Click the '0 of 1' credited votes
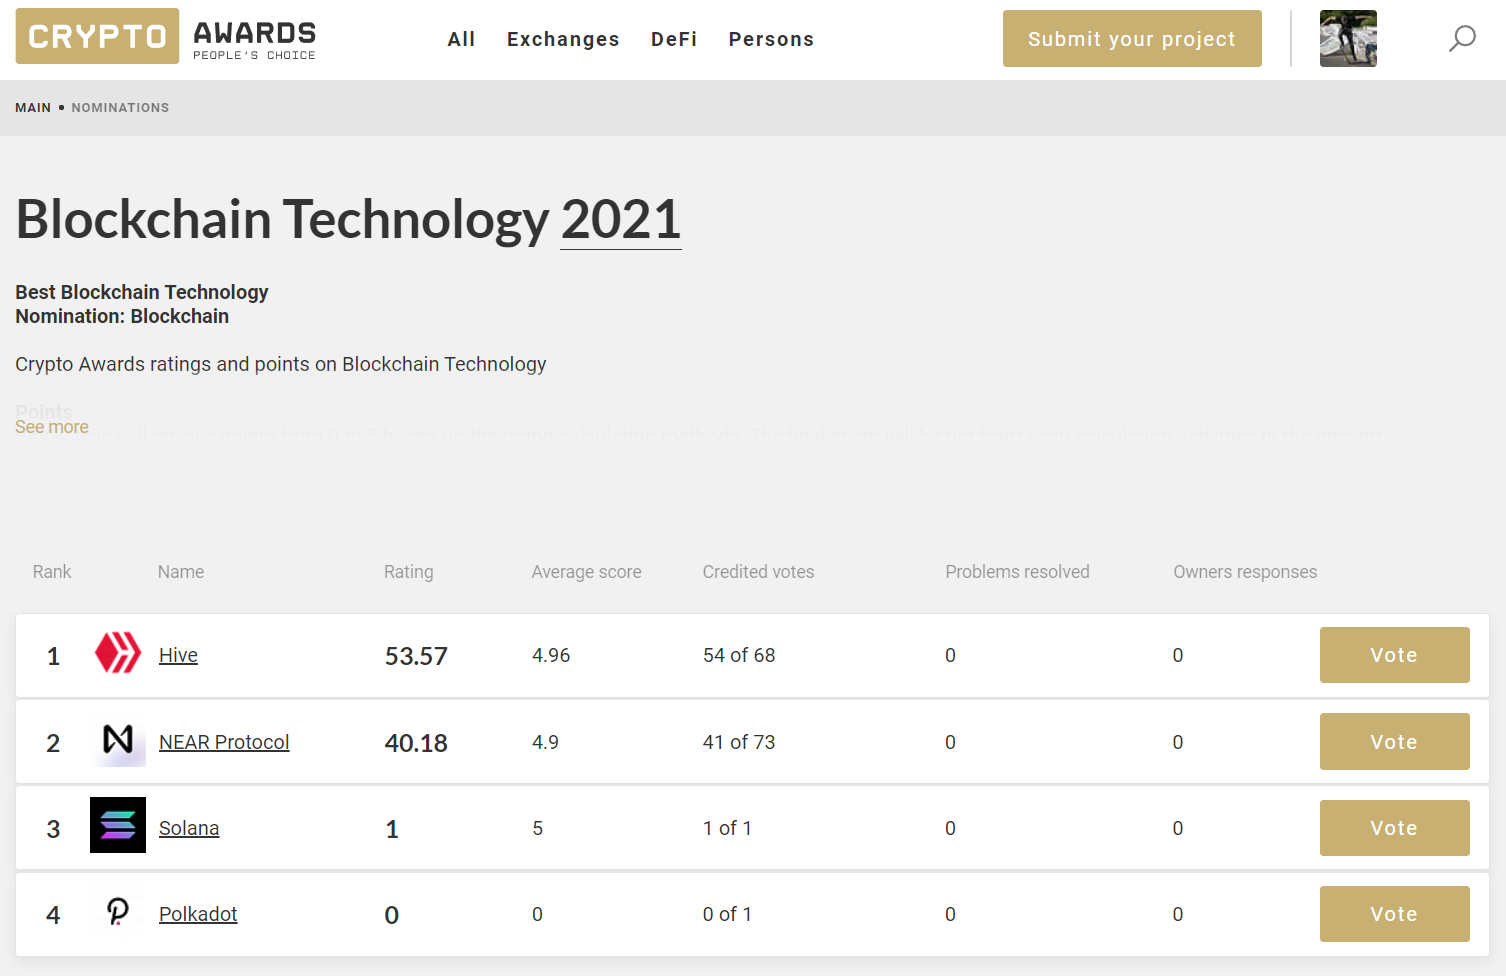The height and width of the screenshot is (976, 1506). click(727, 914)
